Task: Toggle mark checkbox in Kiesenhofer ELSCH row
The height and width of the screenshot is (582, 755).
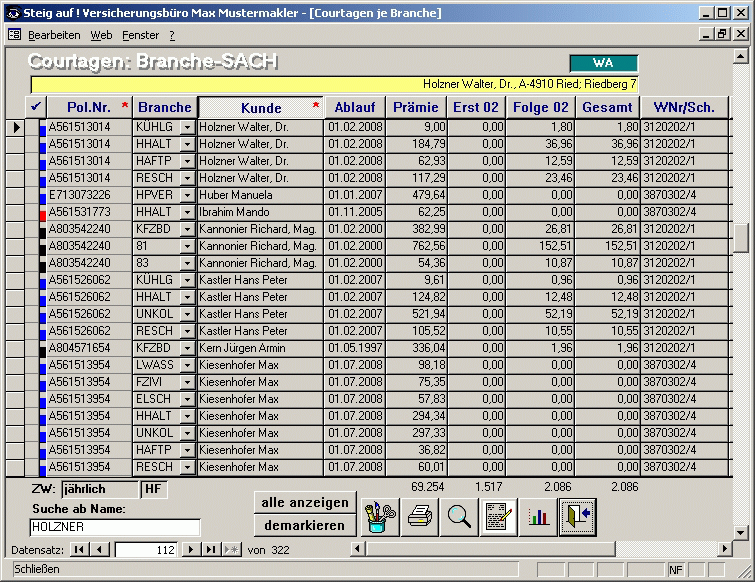Action: [32, 399]
